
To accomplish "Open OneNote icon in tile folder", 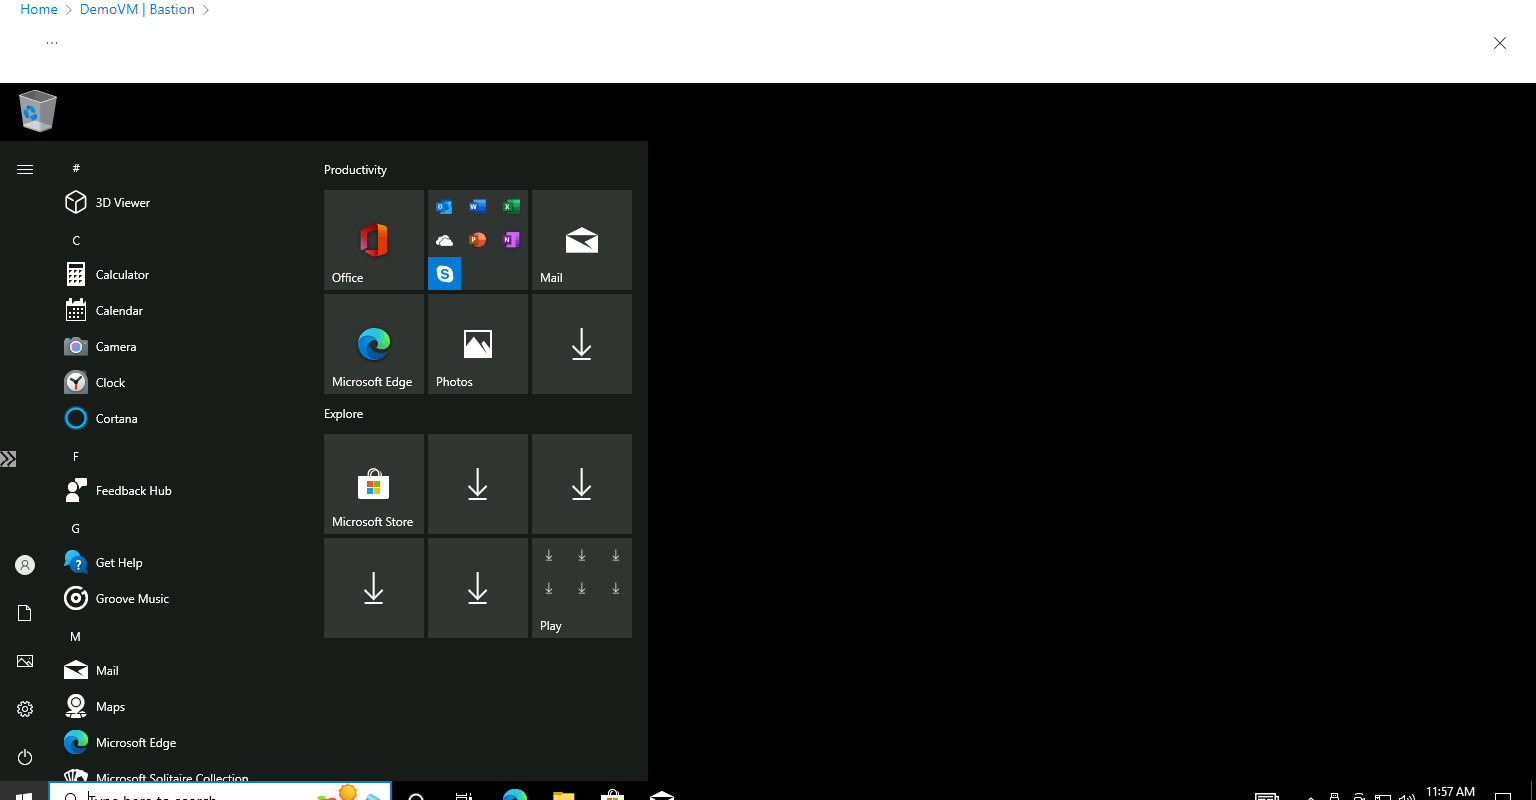I will tap(511, 240).
